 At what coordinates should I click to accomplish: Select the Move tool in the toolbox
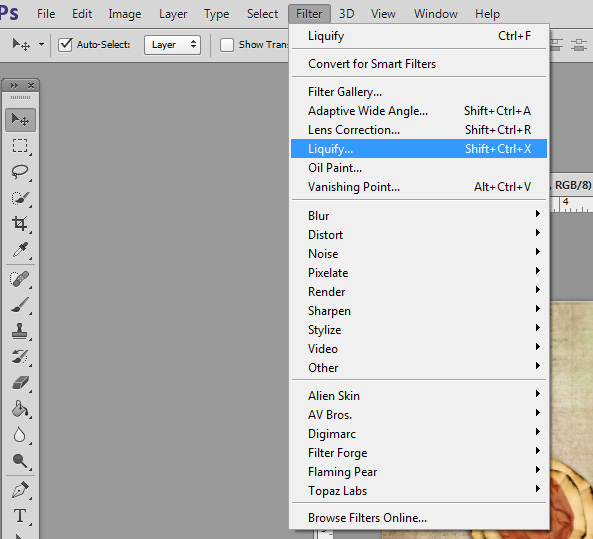click(x=20, y=120)
